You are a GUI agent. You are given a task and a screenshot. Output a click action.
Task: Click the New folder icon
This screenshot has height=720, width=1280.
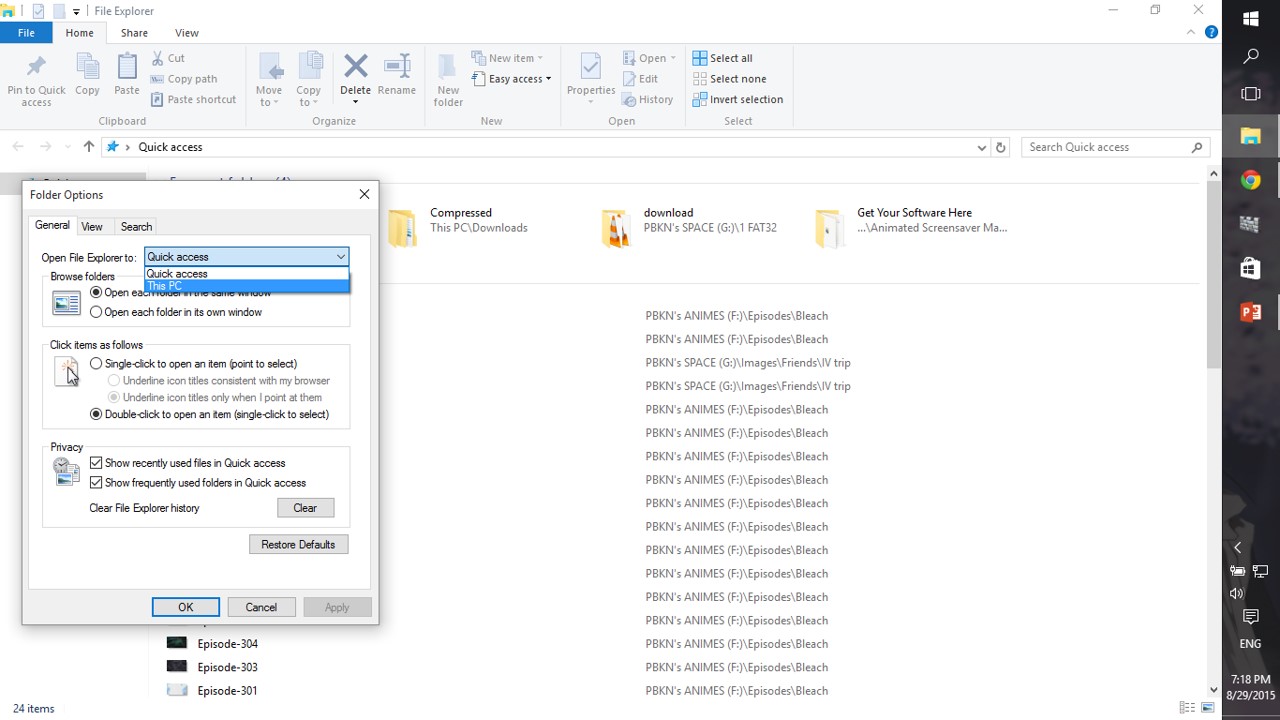click(448, 68)
